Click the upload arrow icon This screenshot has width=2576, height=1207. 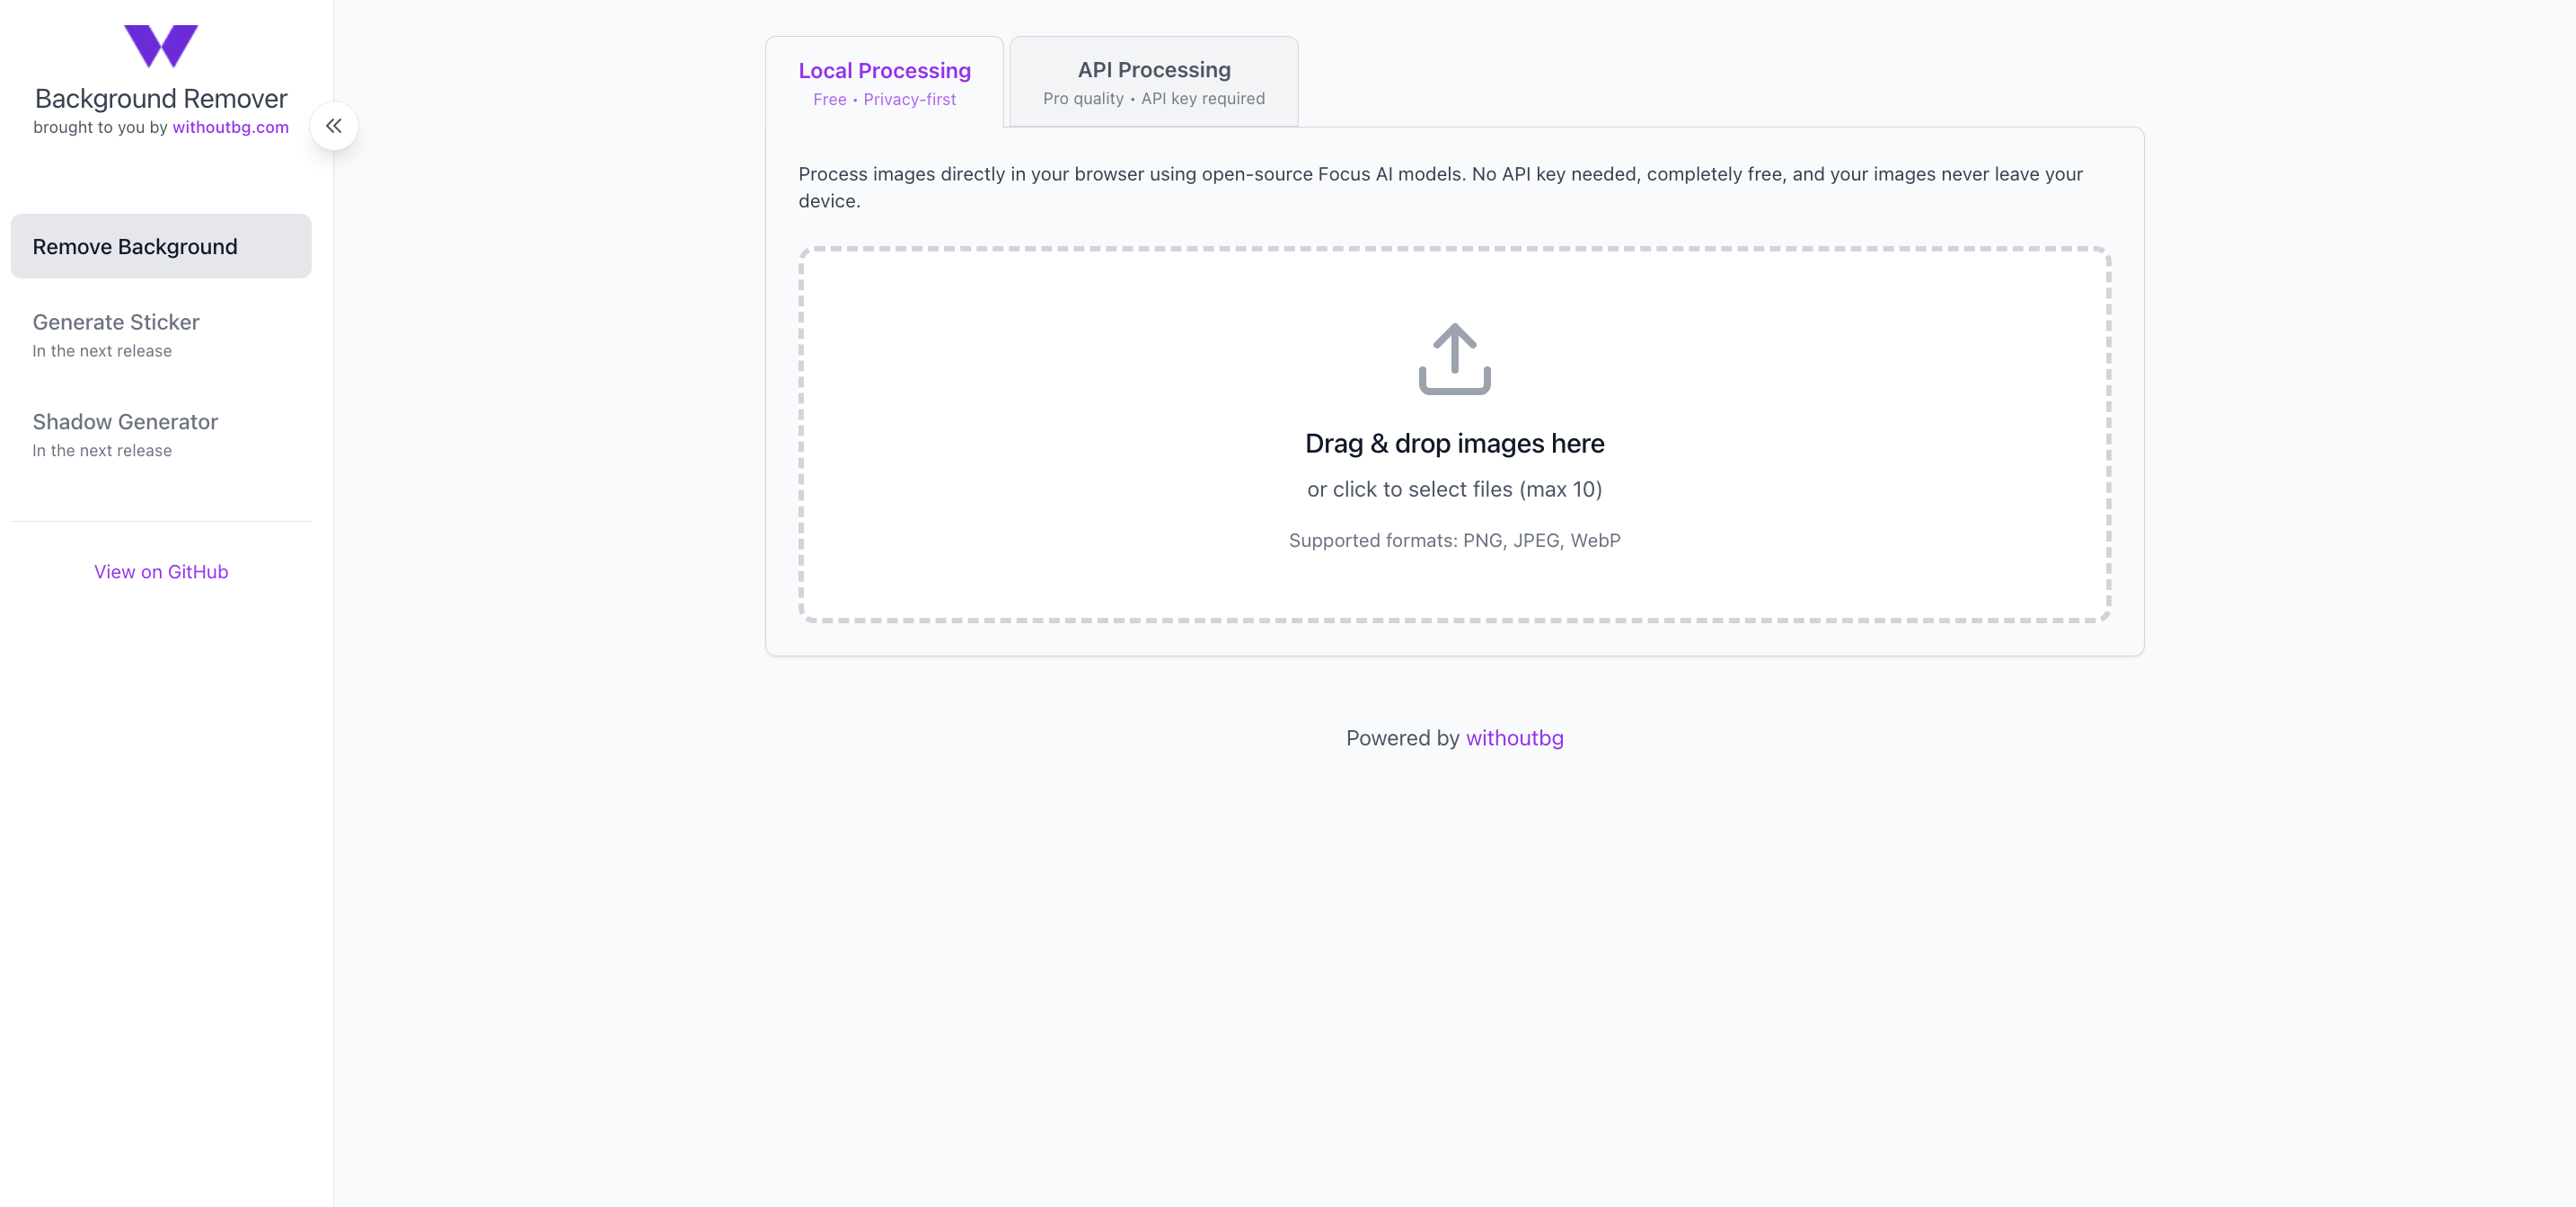[1454, 358]
